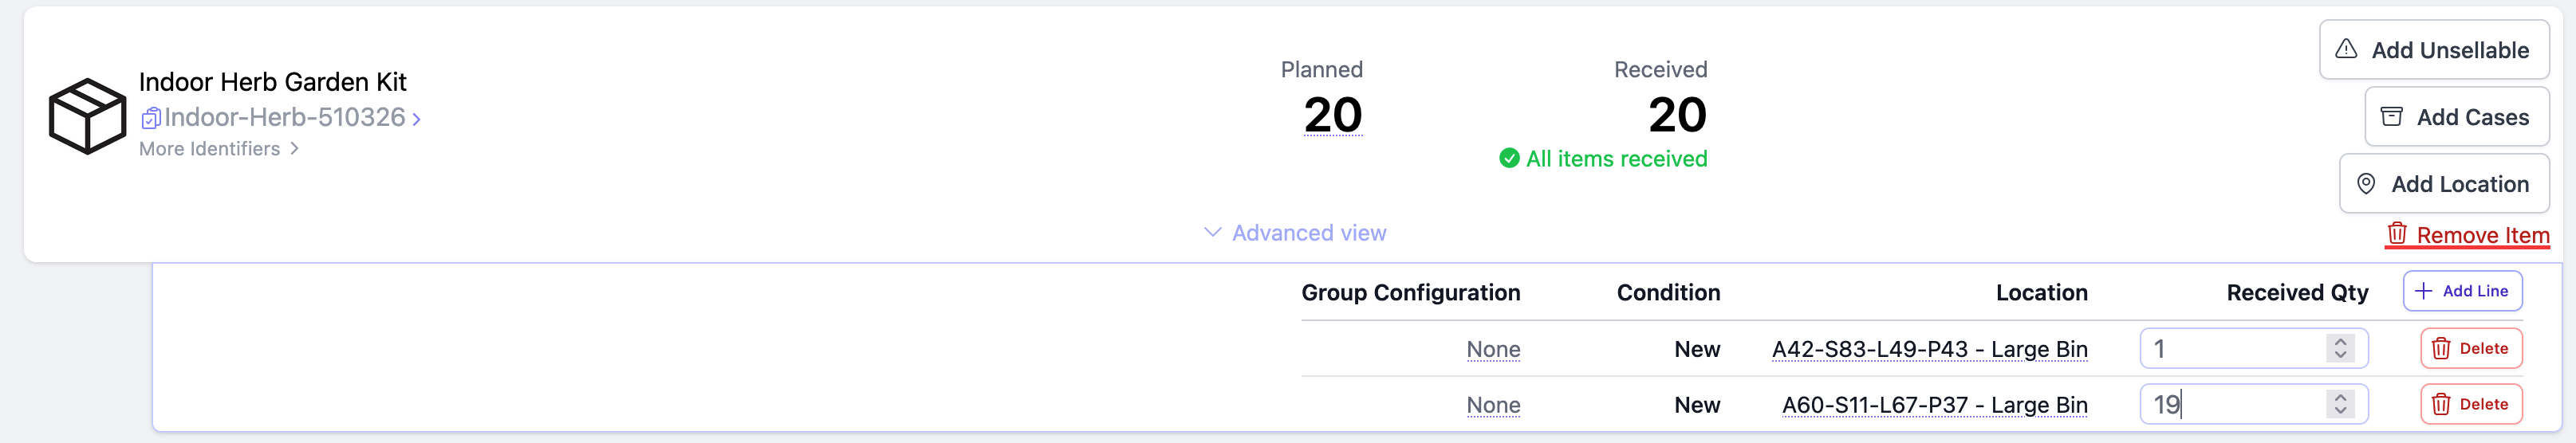
Task: Open location A60-S11-L67-P37 - Large Bin
Action: pyautogui.click(x=1934, y=405)
